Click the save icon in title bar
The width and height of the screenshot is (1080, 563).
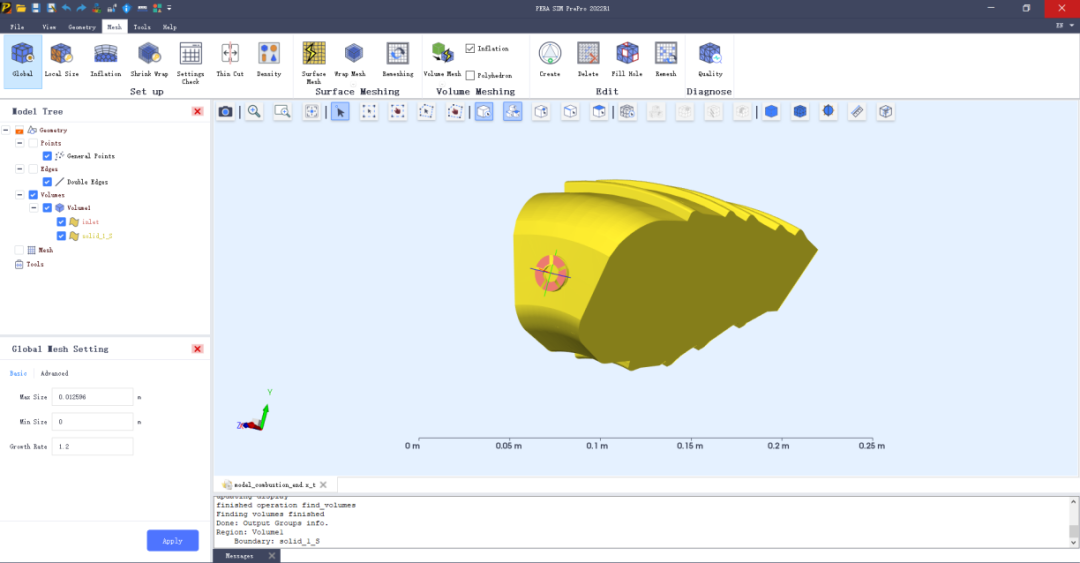36,8
